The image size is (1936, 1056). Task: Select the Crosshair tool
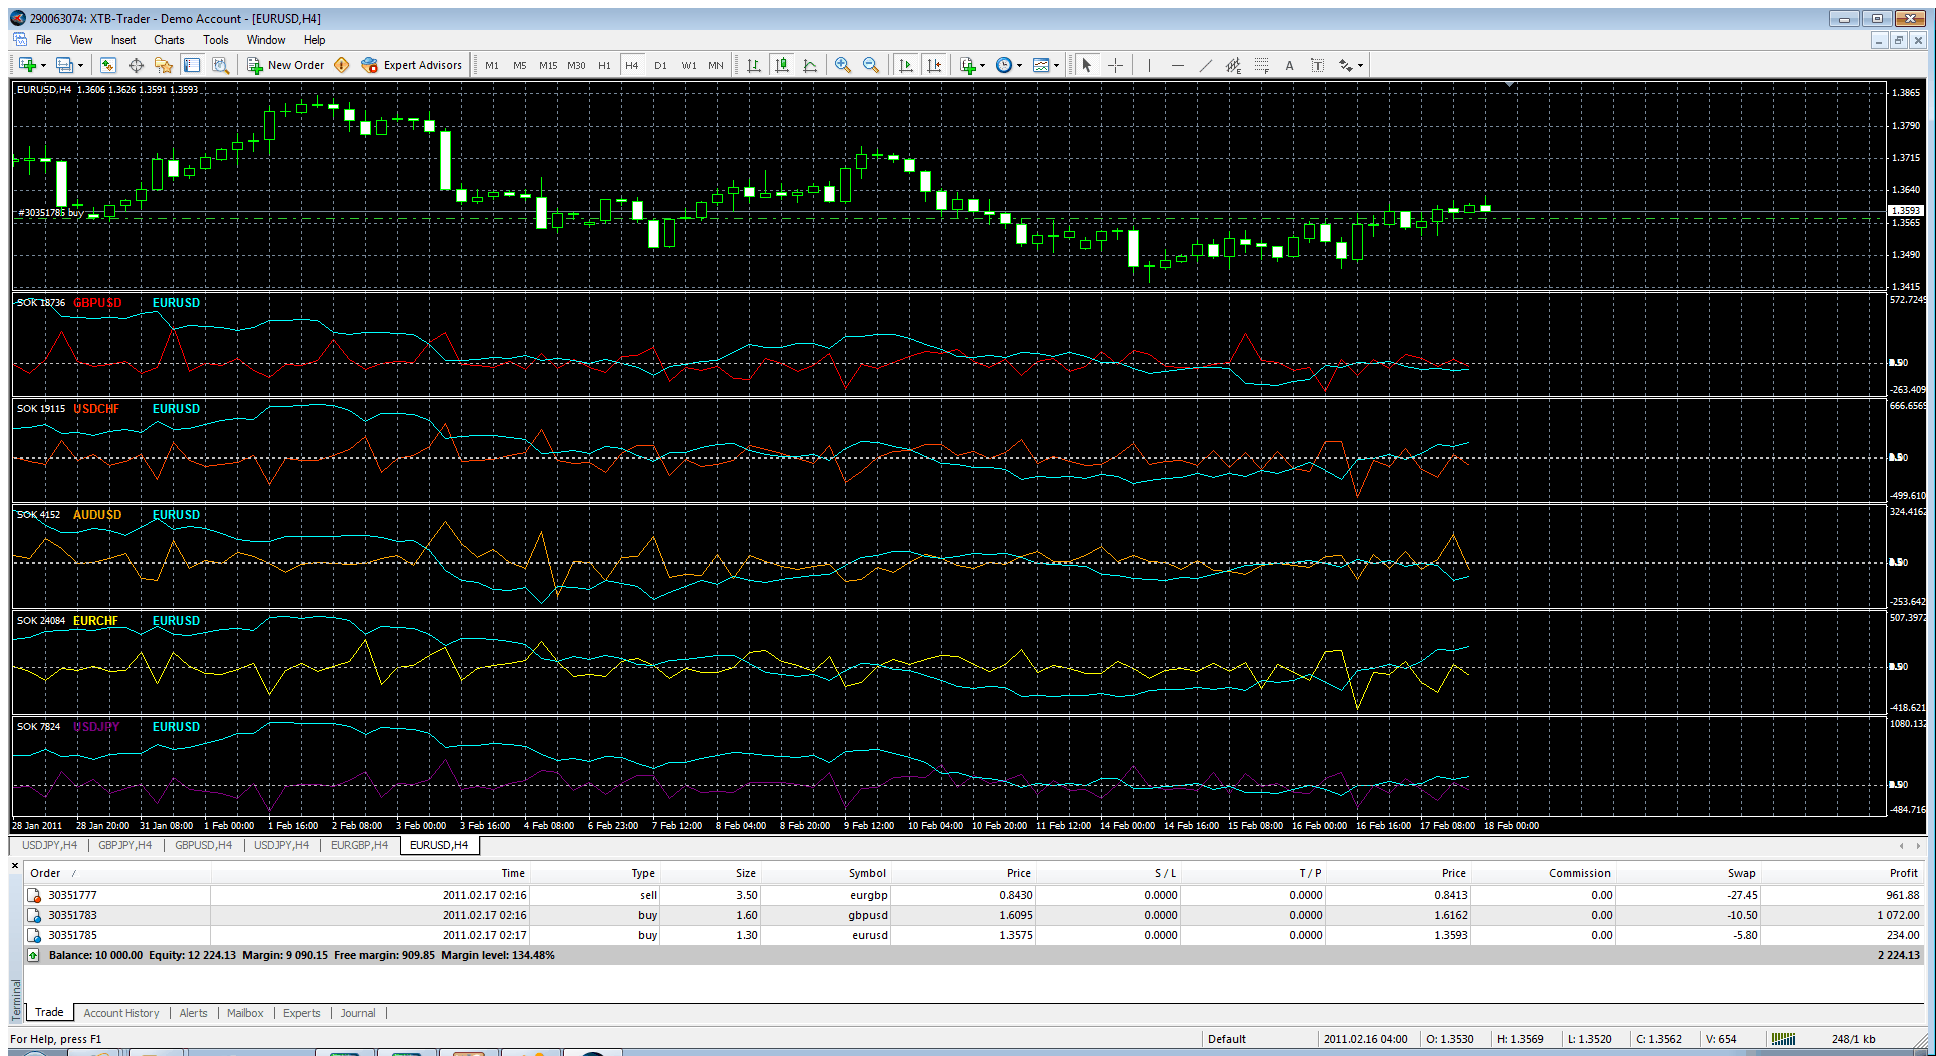(x=1116, y=65)
